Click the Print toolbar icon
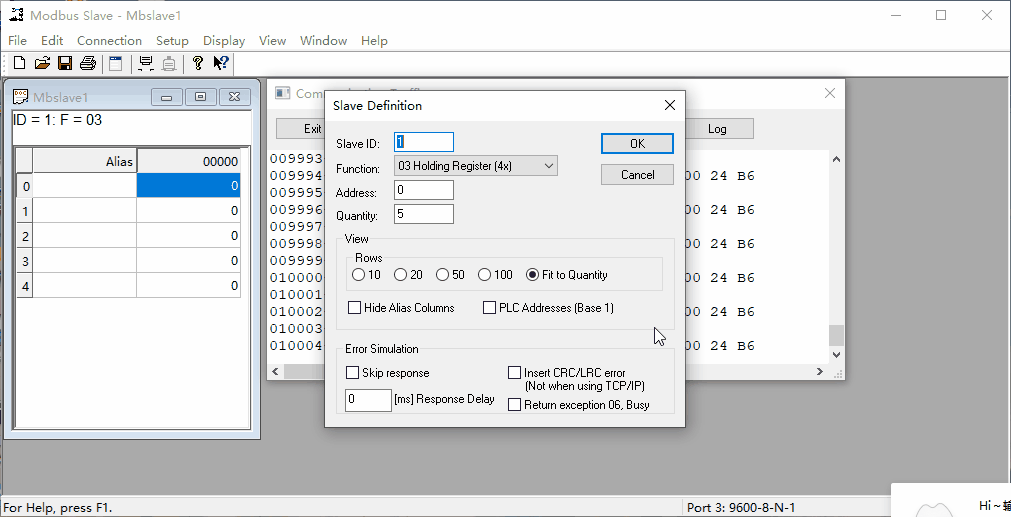 coord(88,63)
